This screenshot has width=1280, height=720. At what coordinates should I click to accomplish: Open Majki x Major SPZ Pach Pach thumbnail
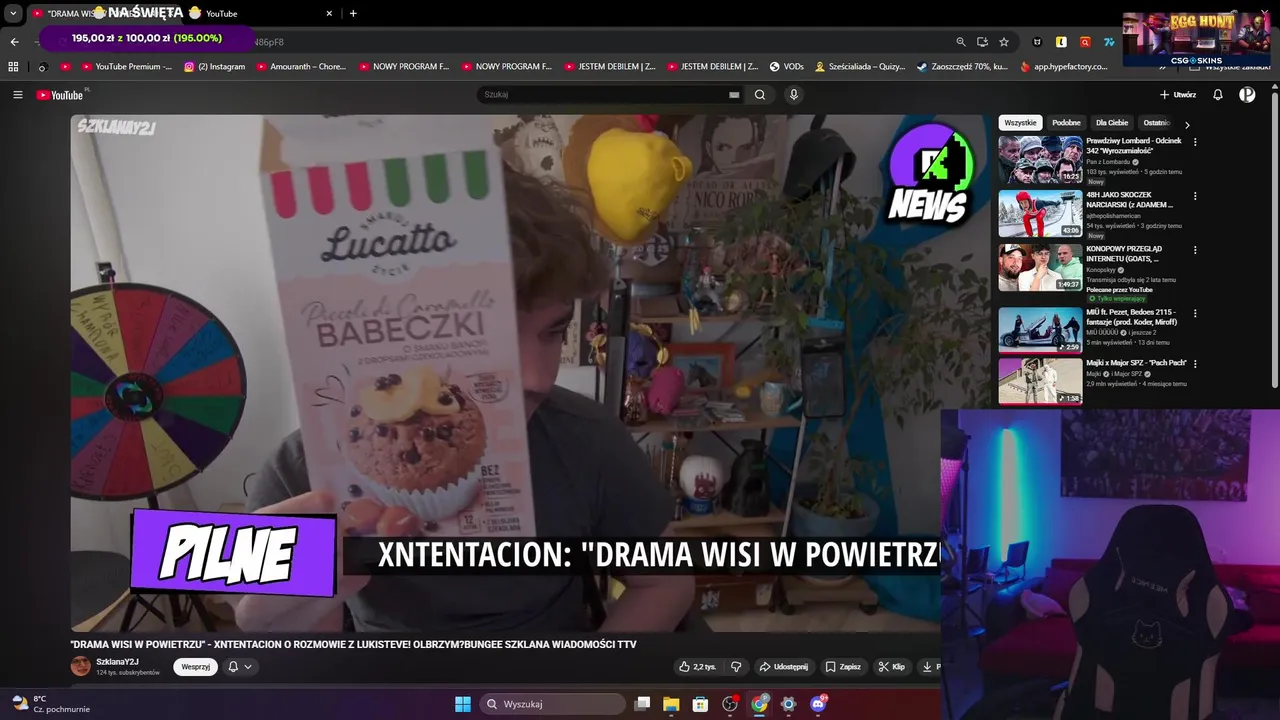click(x=1040, y=381)
